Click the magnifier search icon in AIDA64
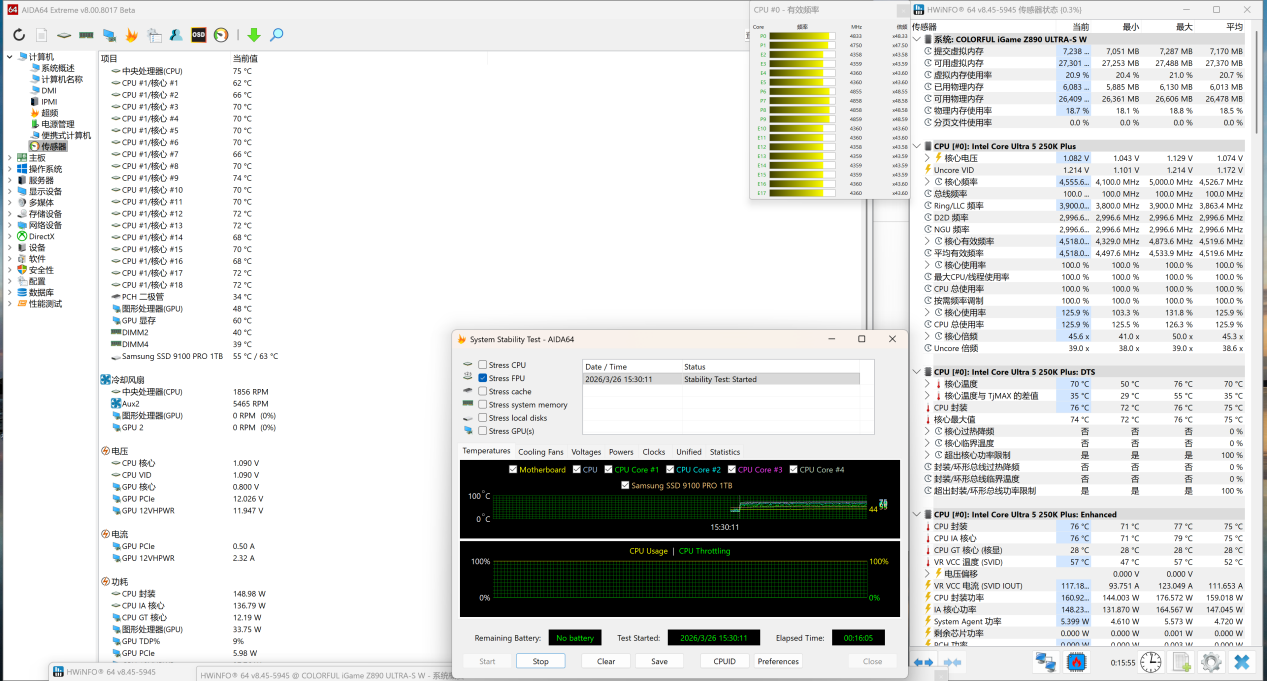This screenshot has height=681, width=1267. tap(276, 35)
